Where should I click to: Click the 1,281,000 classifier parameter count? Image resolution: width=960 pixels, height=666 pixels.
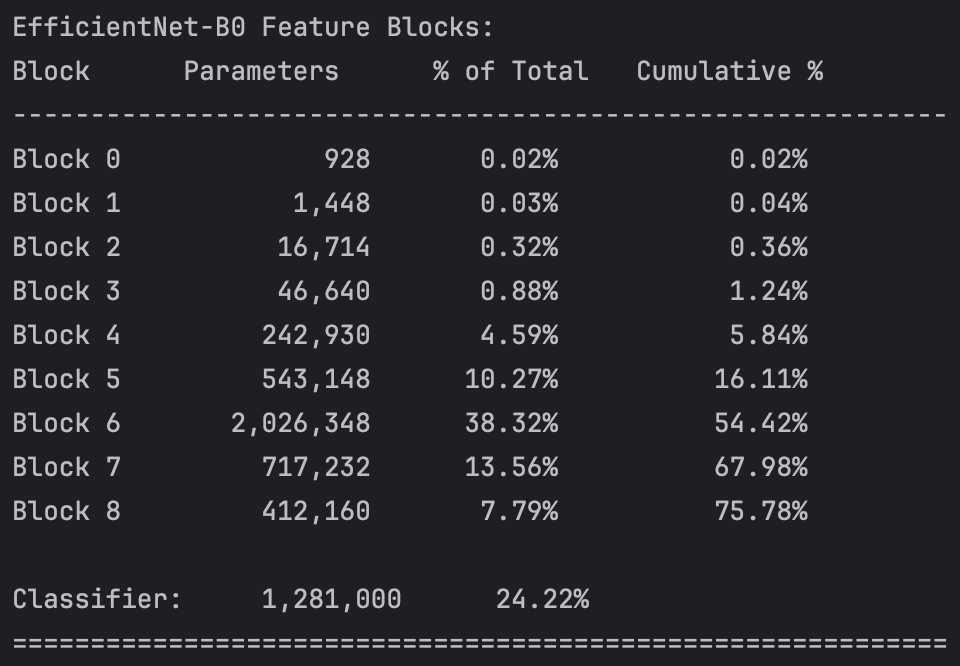pos(331,599)
